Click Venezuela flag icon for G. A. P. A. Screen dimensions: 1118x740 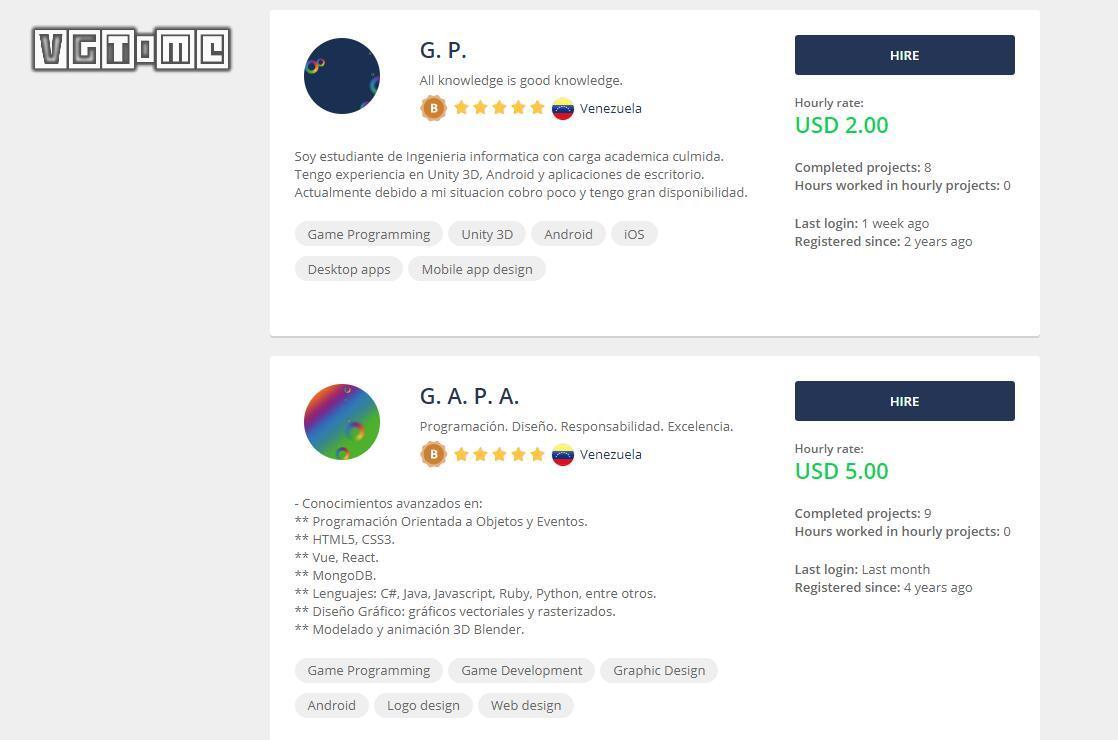coord(563,454)
